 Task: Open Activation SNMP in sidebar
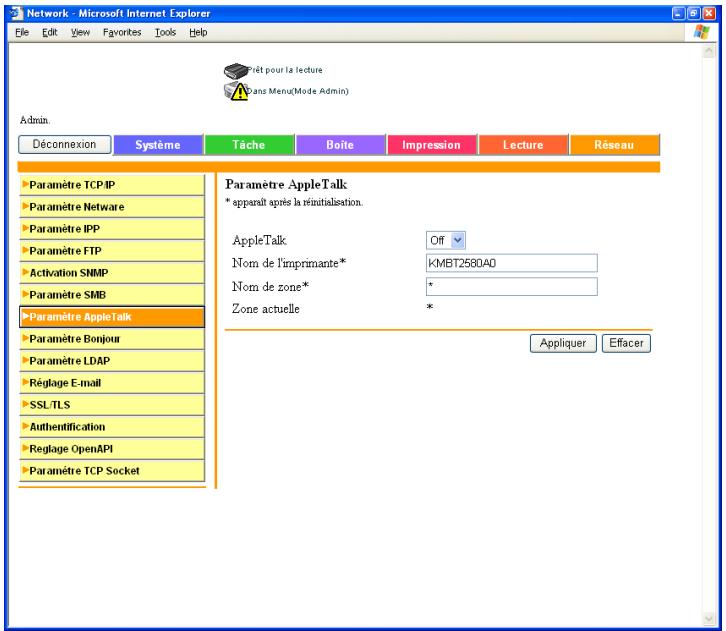point(112,273)
